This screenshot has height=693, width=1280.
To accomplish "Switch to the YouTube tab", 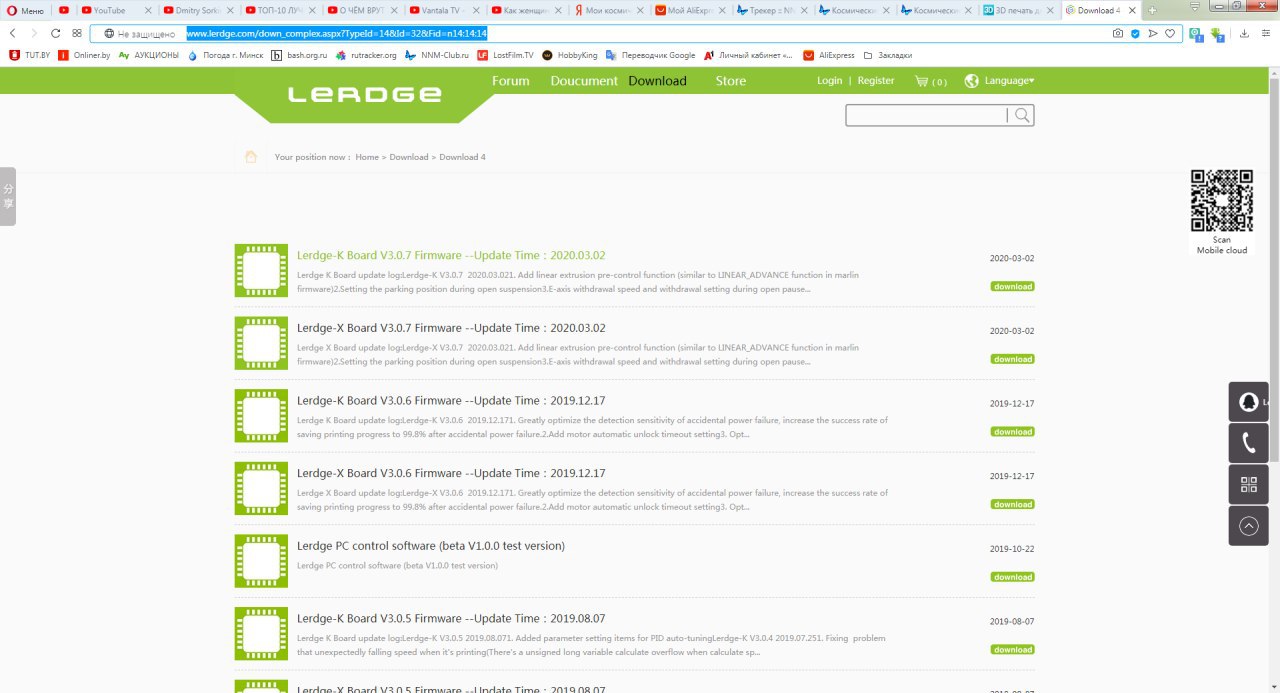I will point(117,10).
